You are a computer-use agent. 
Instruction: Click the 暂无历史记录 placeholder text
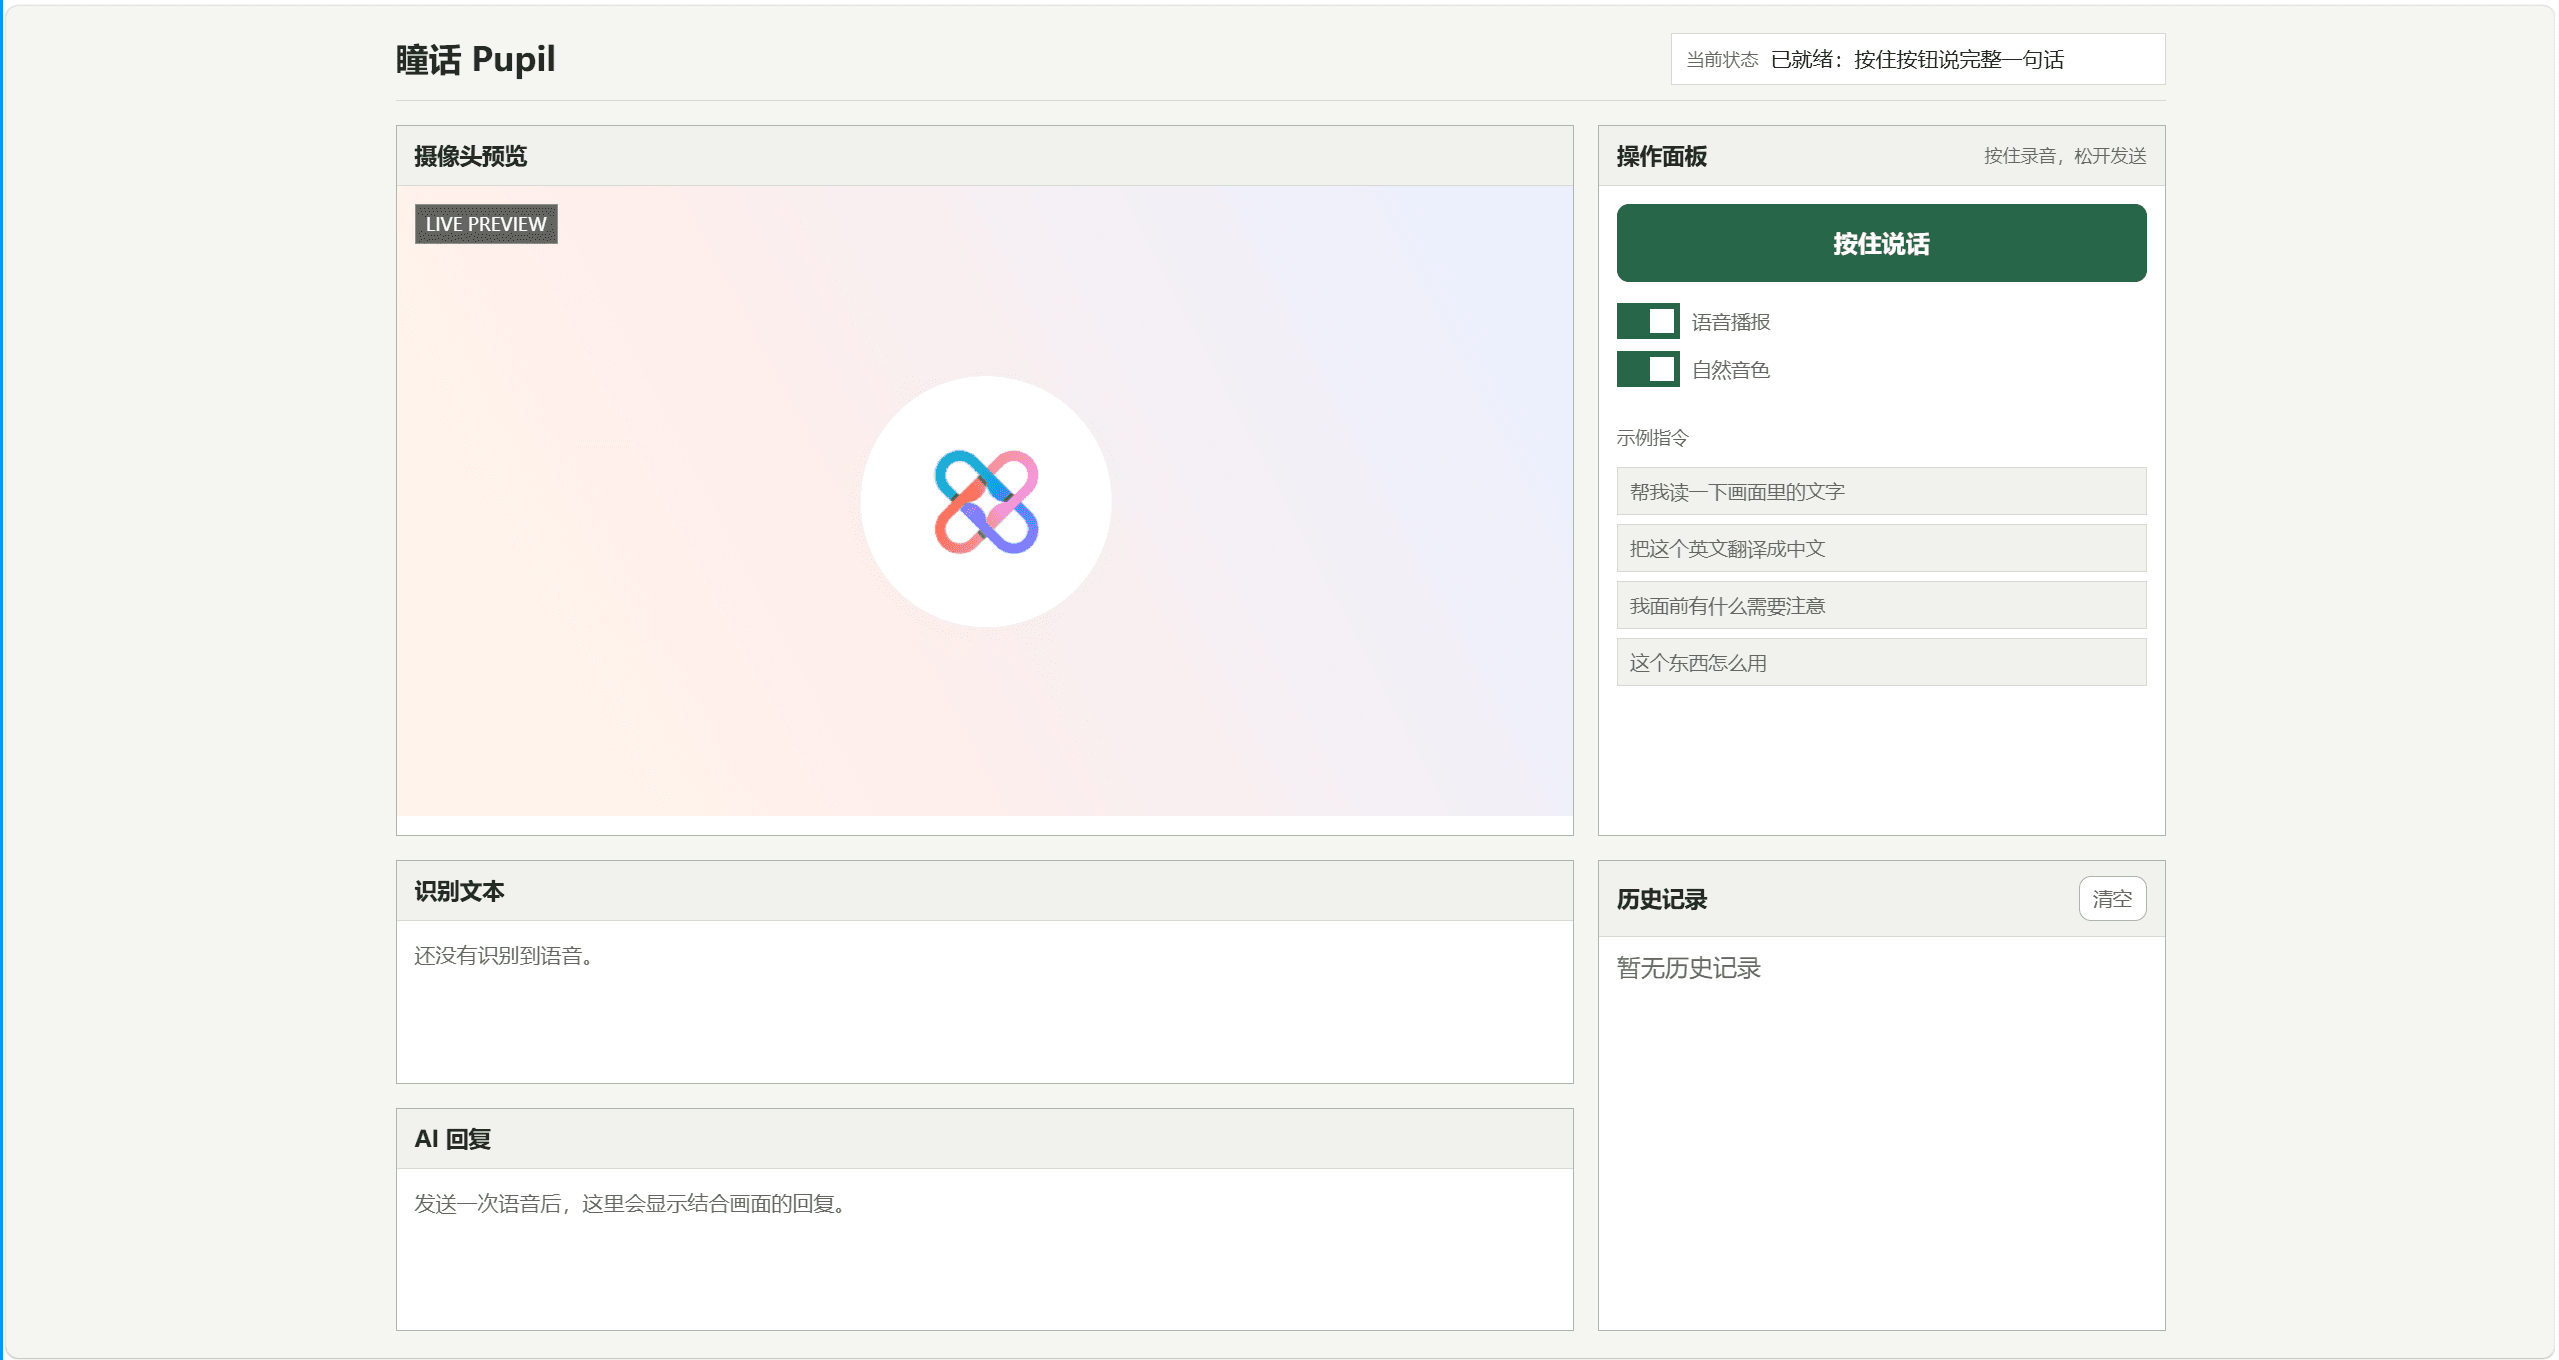point(1688,967)
